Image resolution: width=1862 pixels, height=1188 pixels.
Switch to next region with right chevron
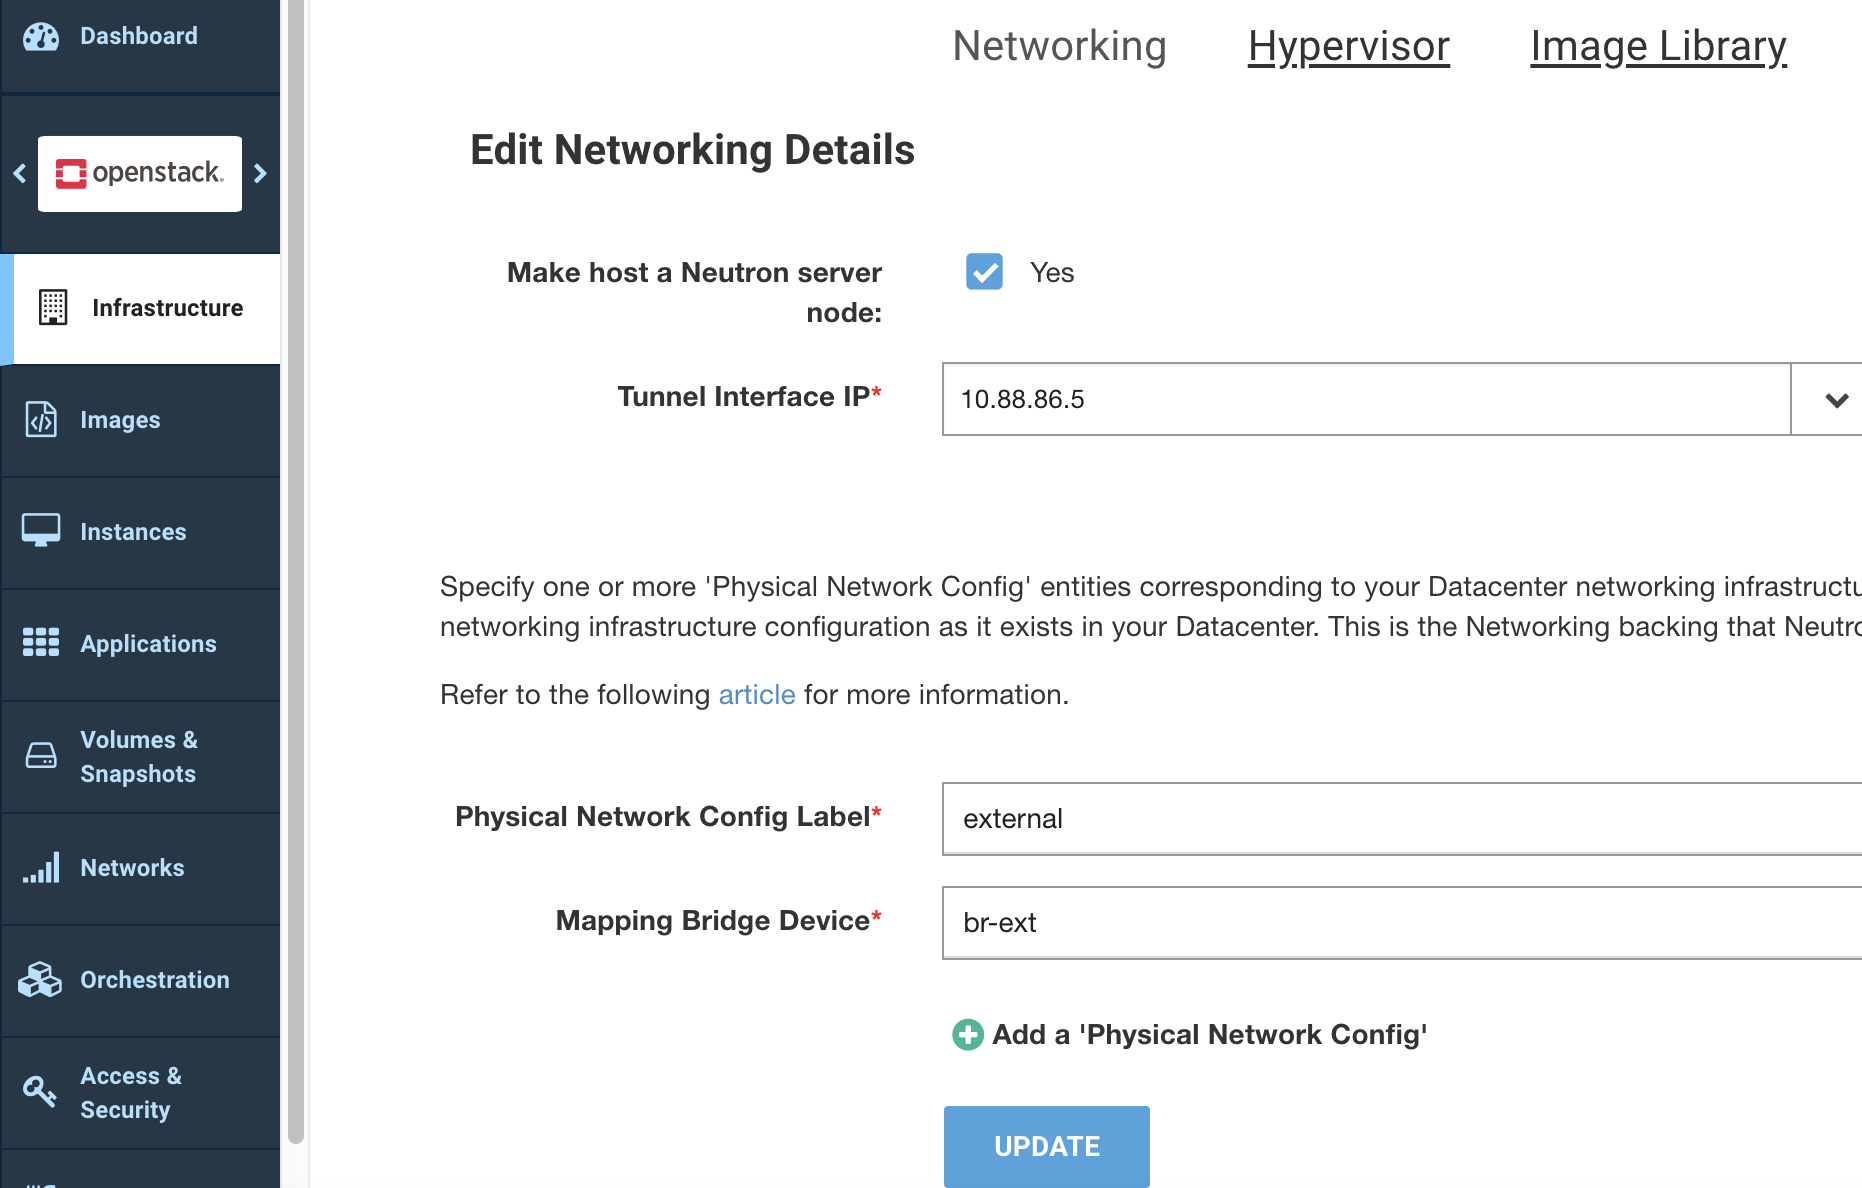261,173
